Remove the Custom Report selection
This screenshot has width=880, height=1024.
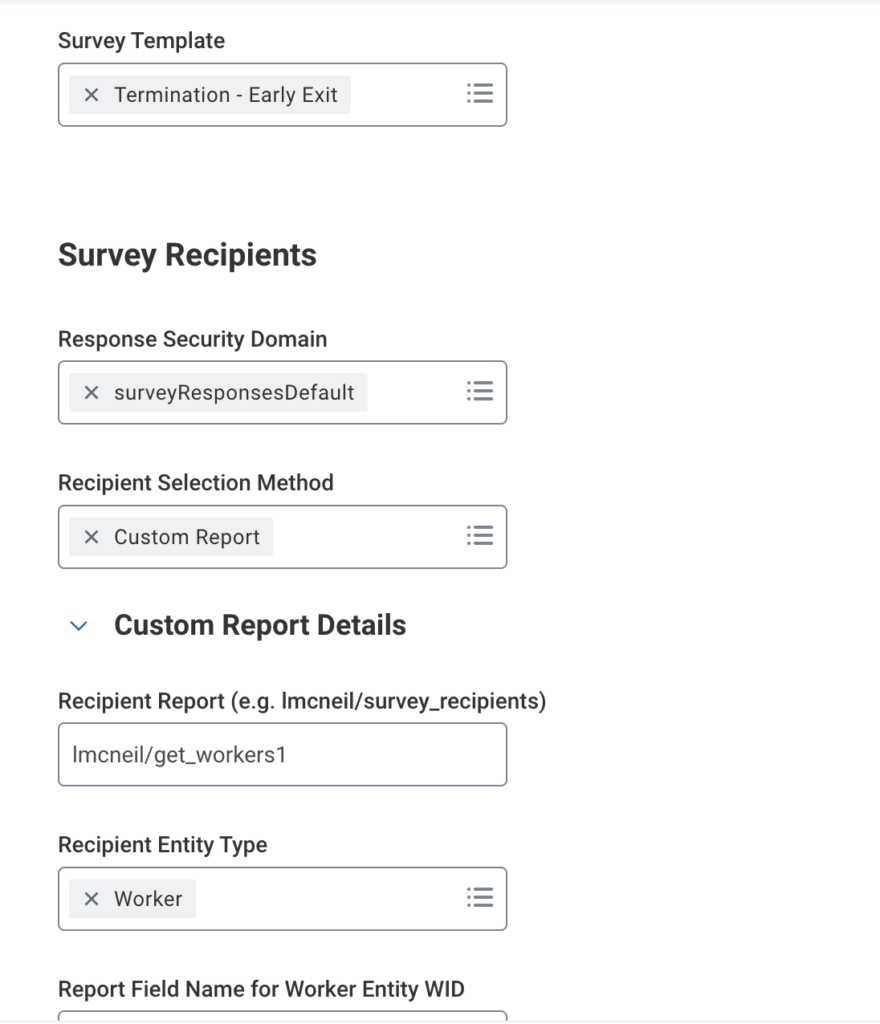[x=91, y=537]
